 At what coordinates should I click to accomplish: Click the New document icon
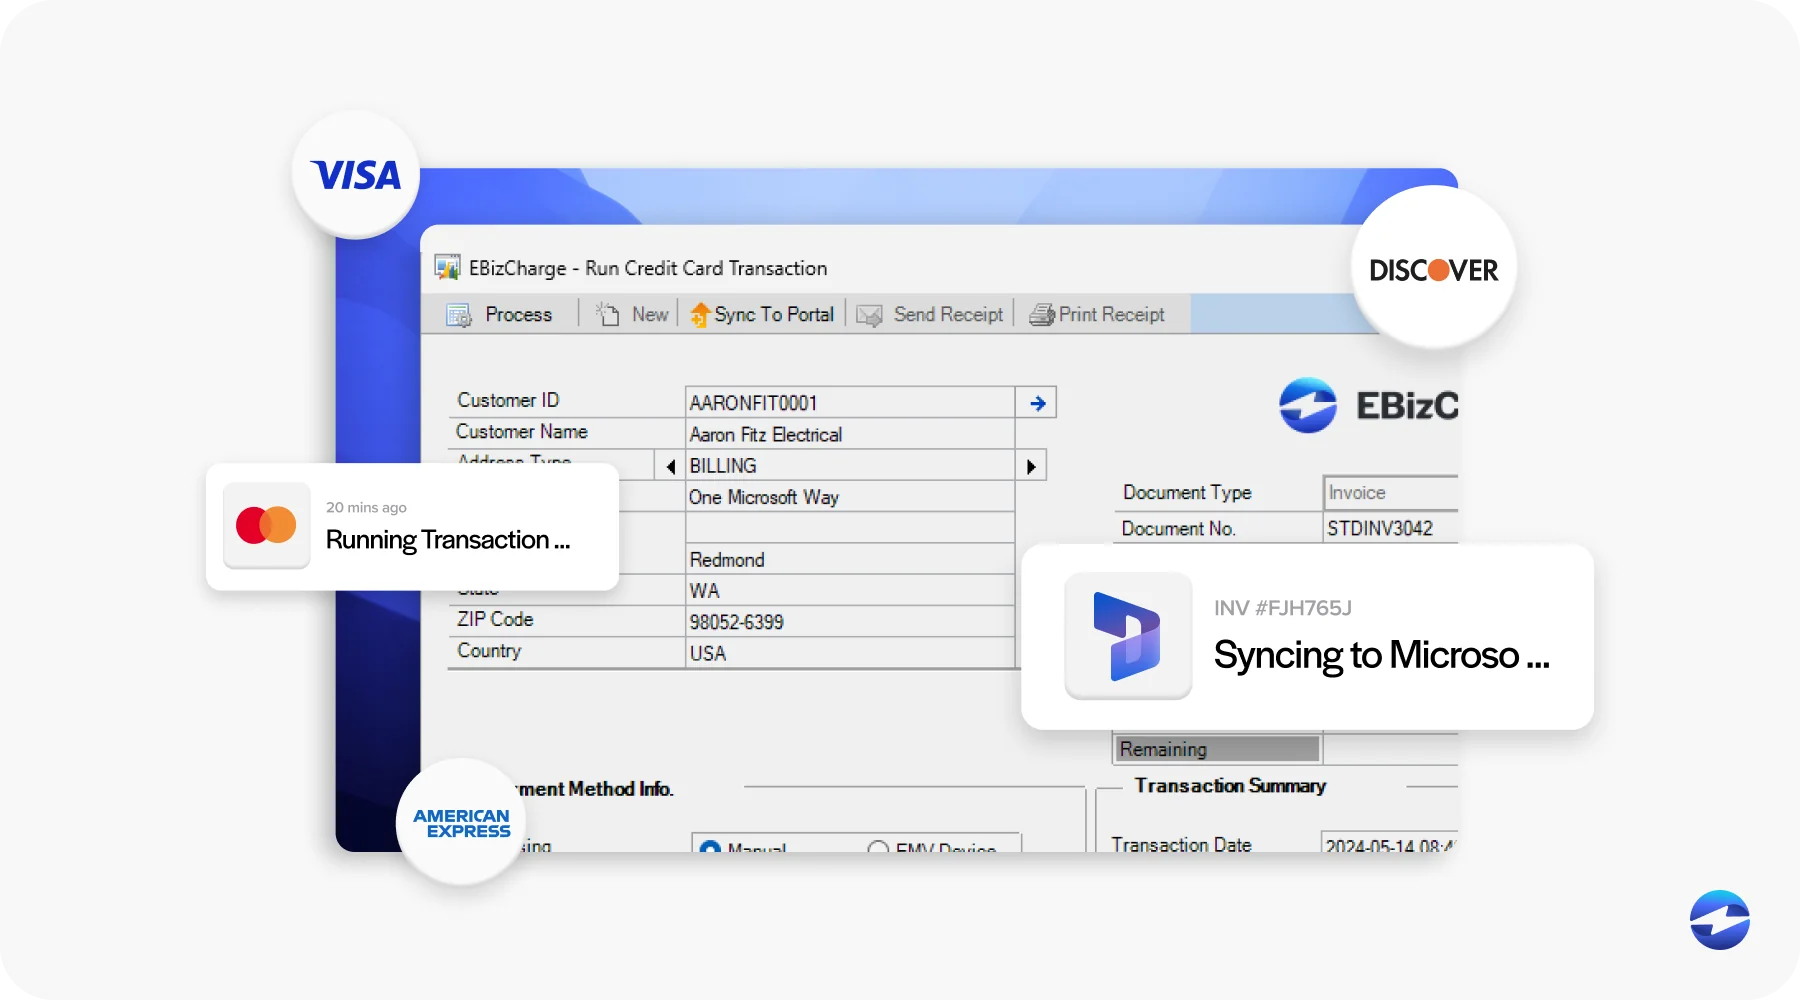coord(608,314)
